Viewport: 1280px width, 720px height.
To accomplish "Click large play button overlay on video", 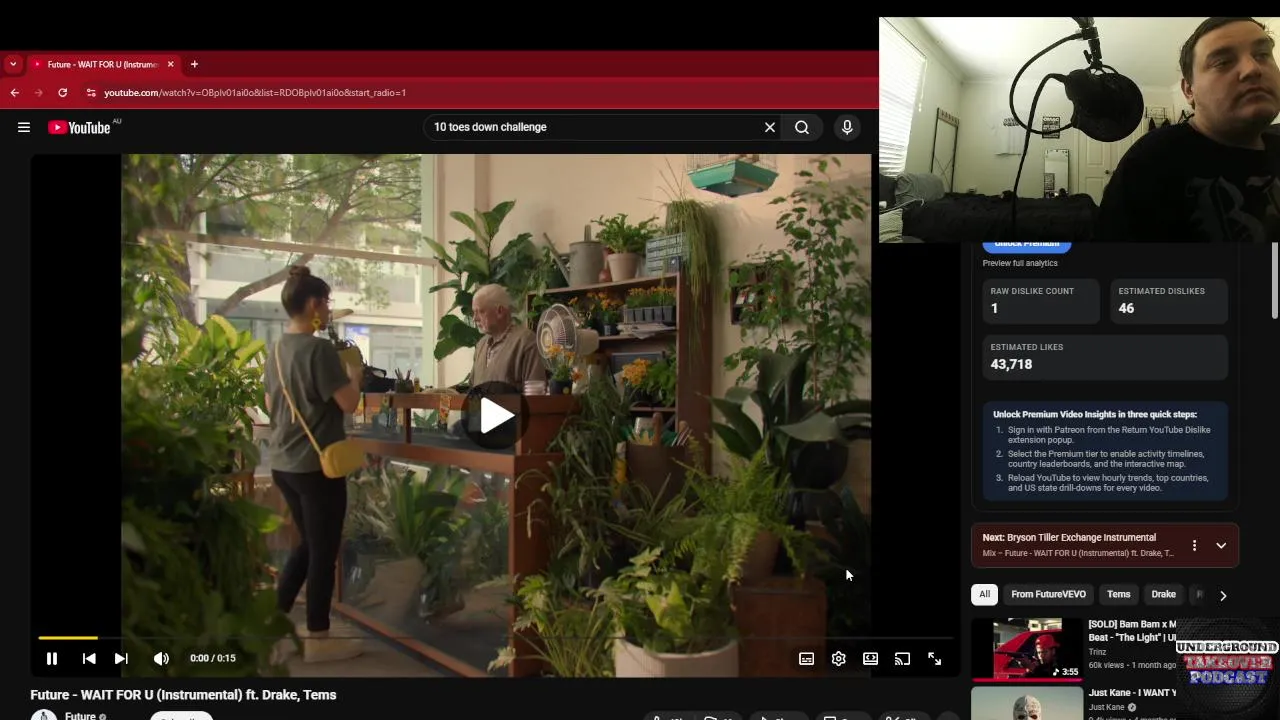I will coord(496,416).
